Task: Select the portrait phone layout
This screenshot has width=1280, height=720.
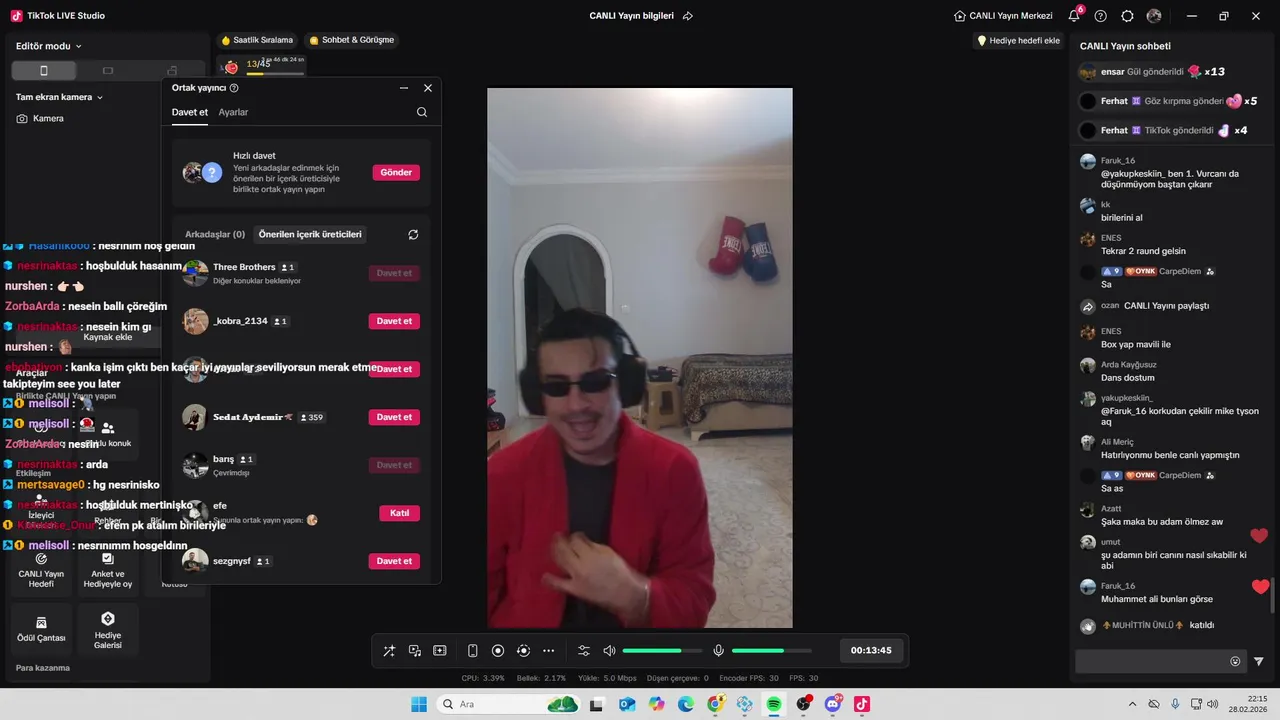Action: (x=43, y=71)
